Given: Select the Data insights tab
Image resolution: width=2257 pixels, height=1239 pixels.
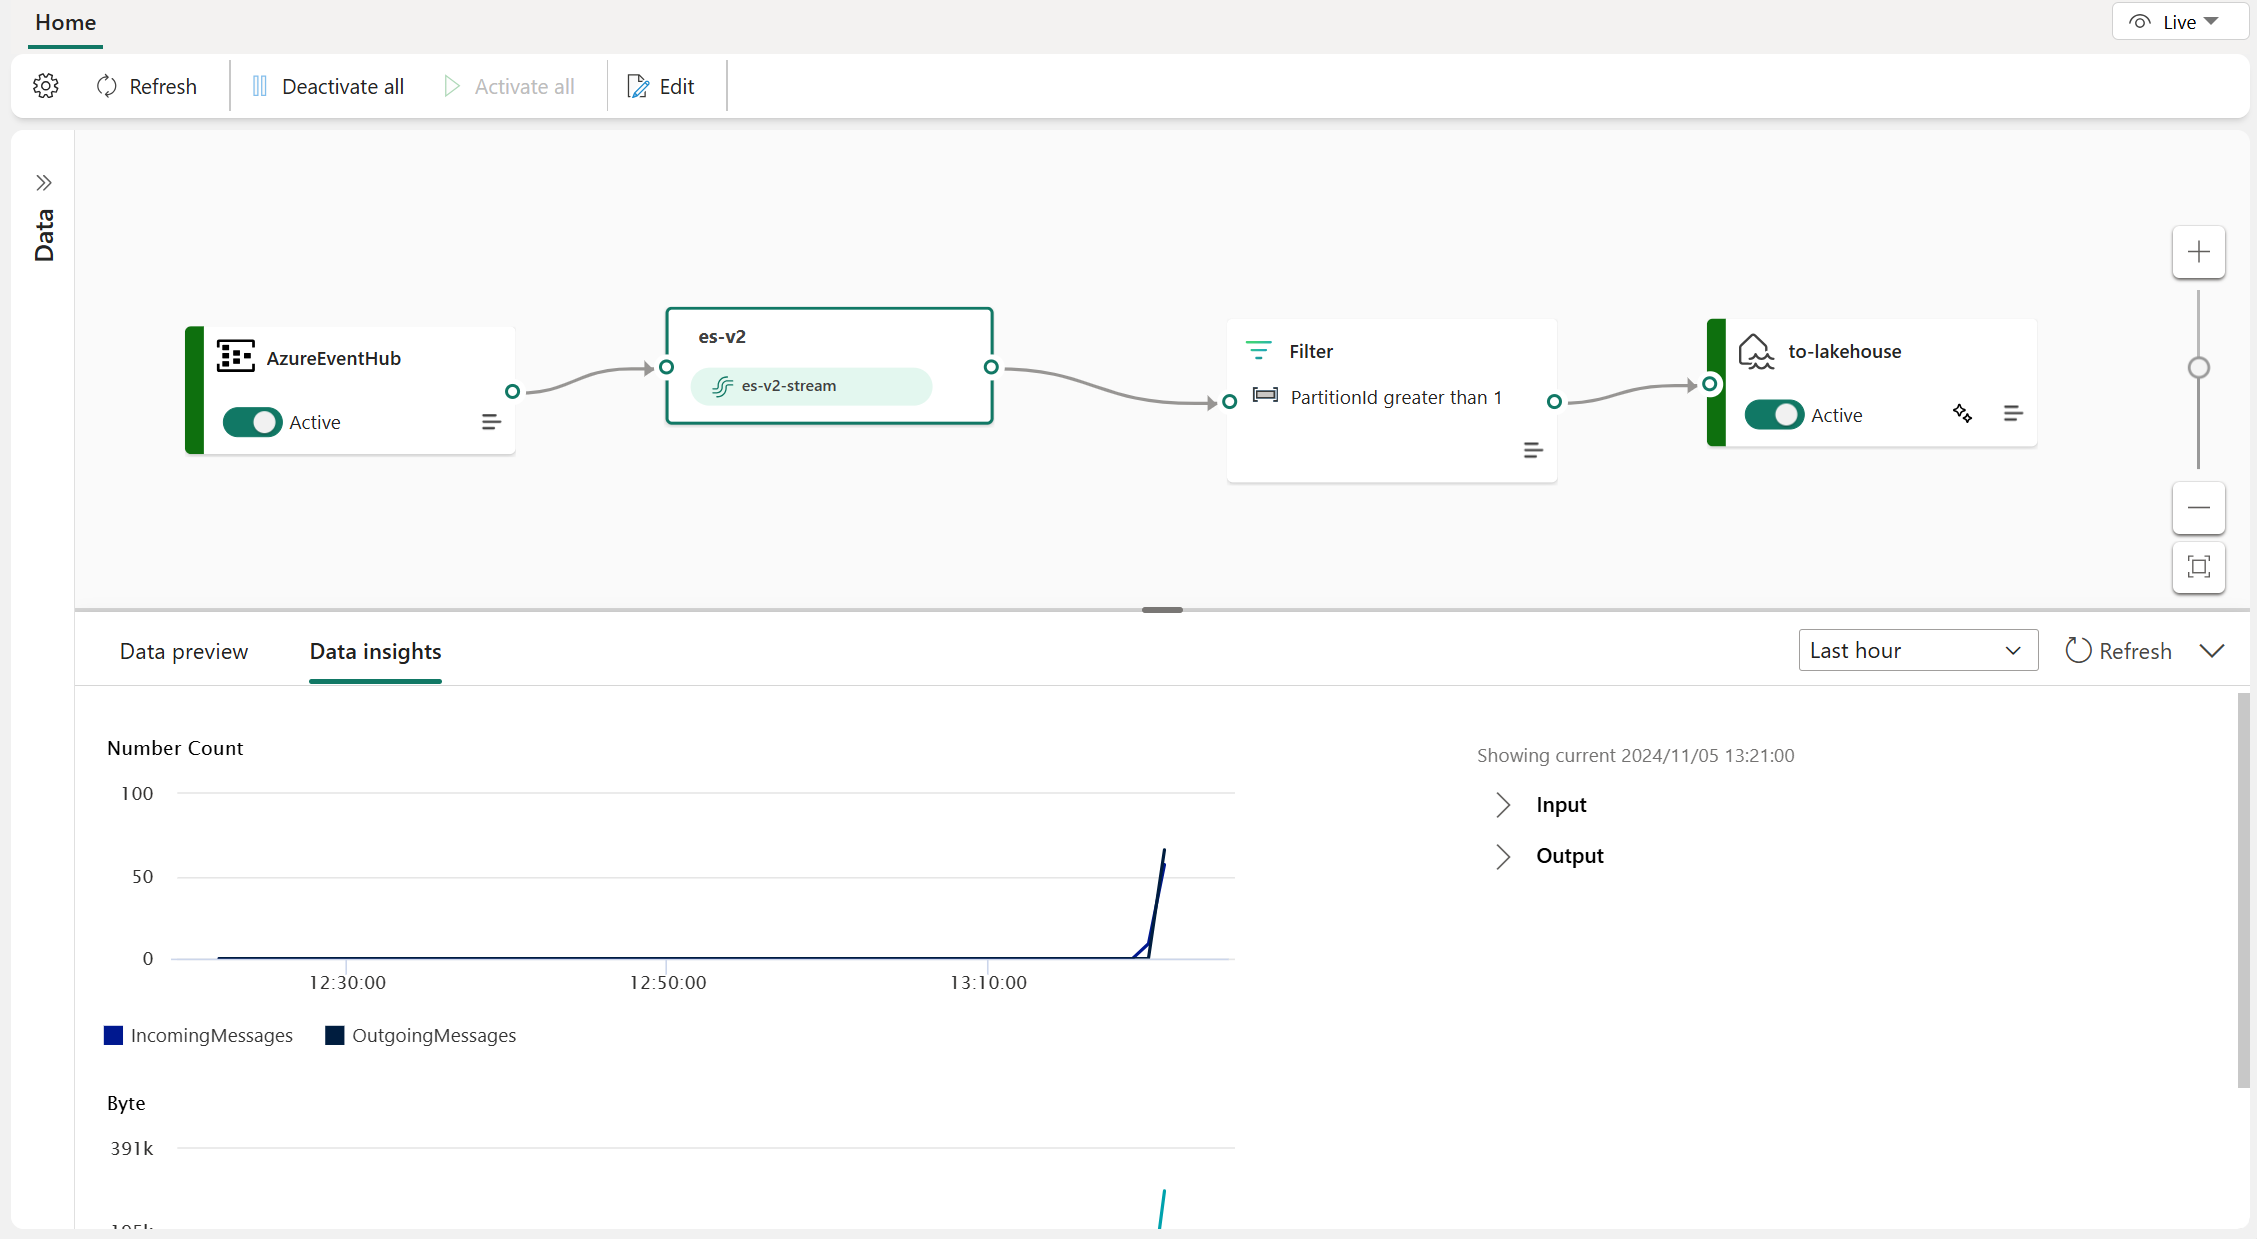Looking at the screenshot, I should (375, 652).
